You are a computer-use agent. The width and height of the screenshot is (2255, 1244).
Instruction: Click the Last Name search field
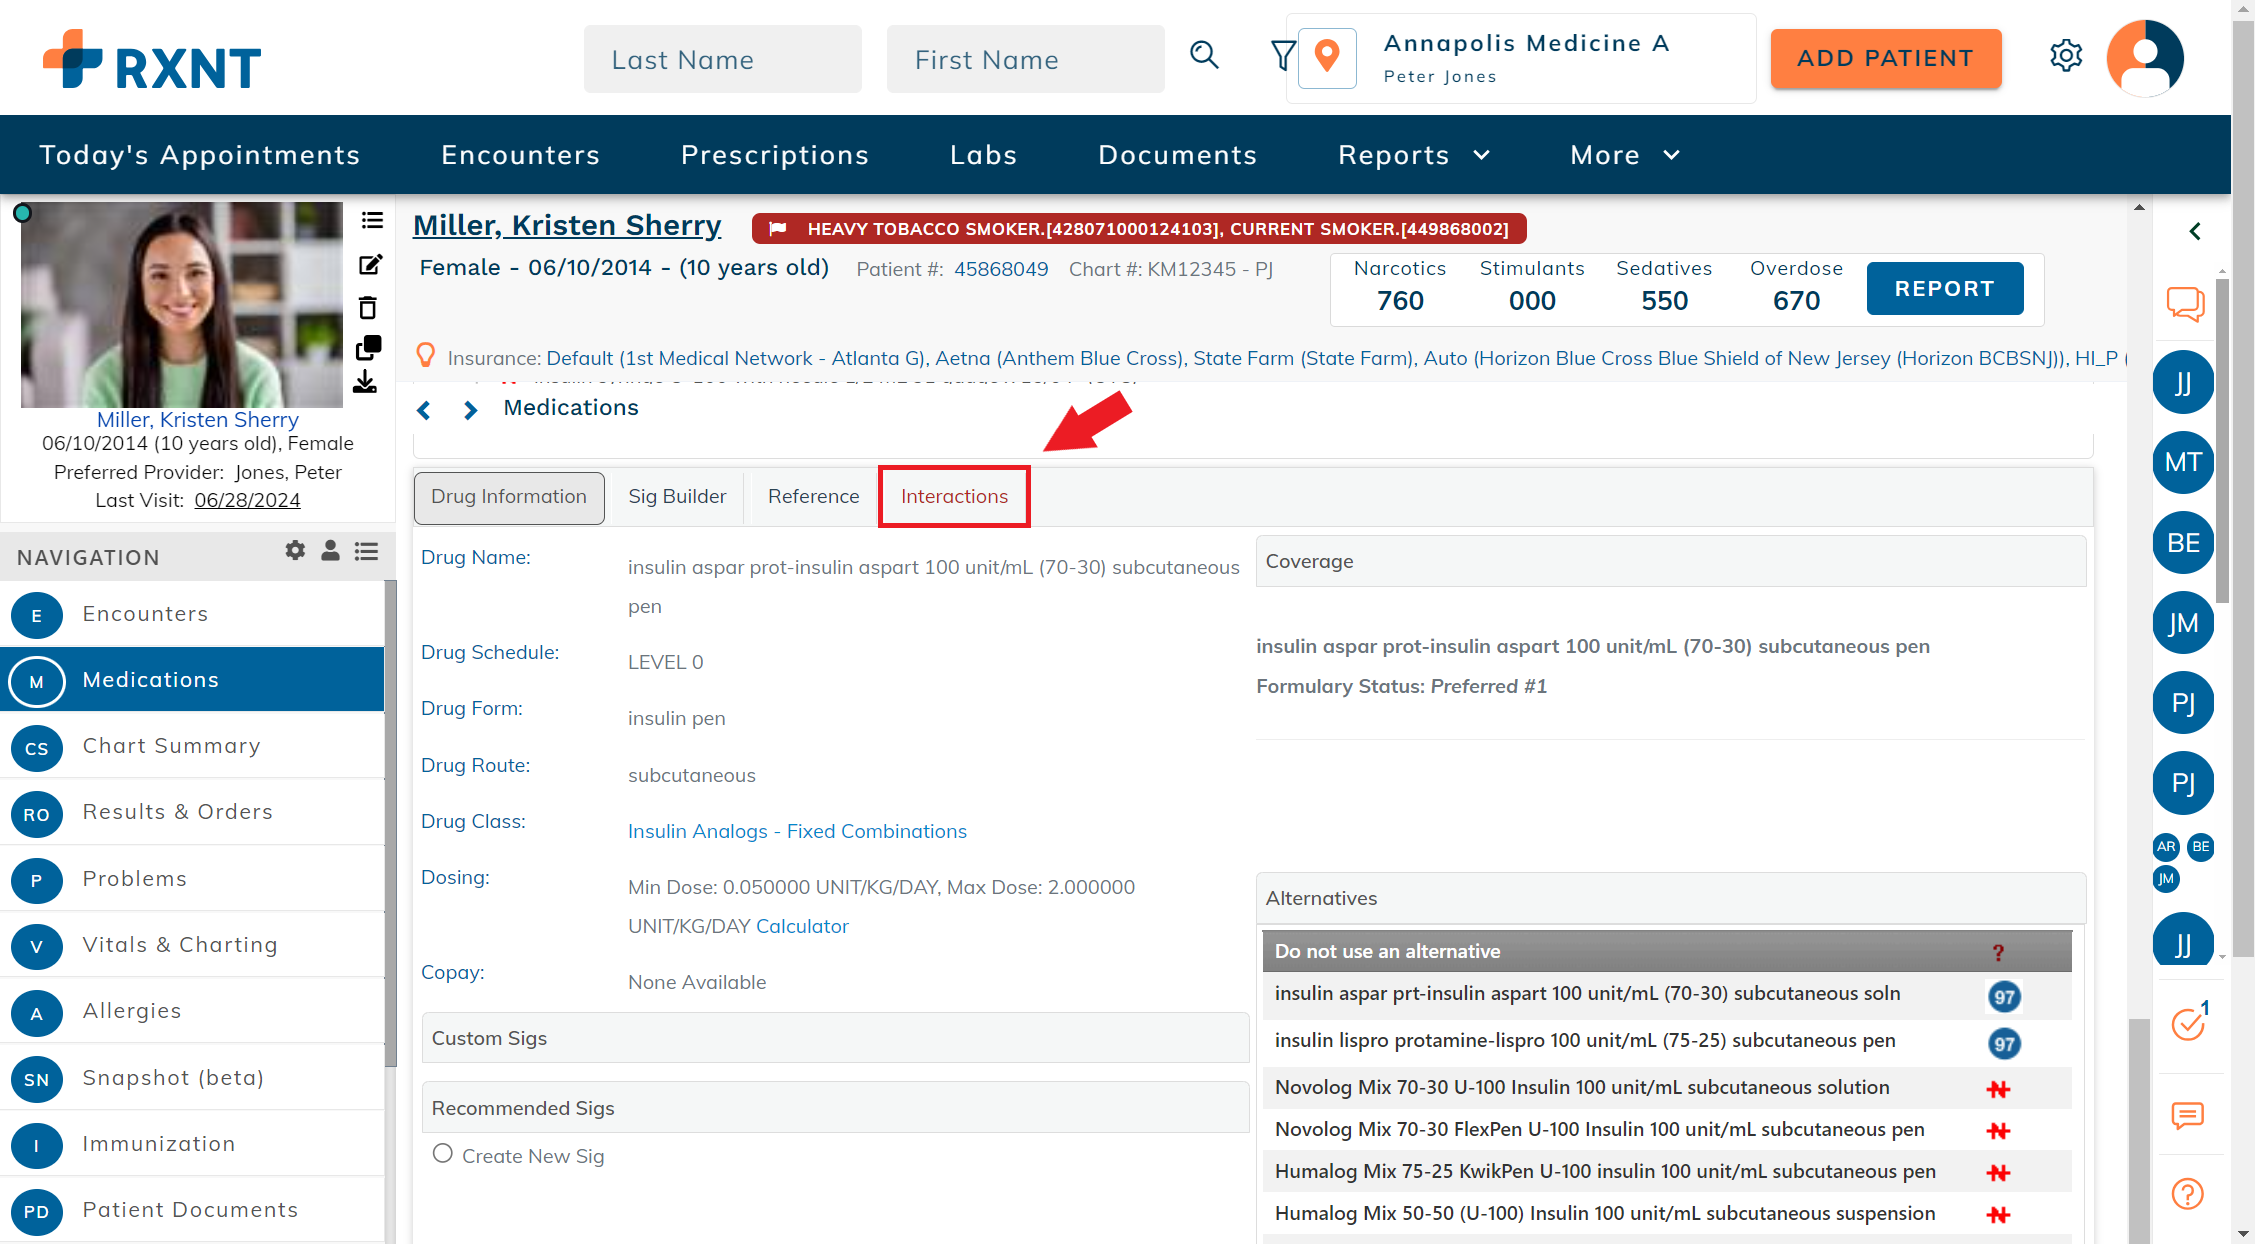click(x=722, y=60)
